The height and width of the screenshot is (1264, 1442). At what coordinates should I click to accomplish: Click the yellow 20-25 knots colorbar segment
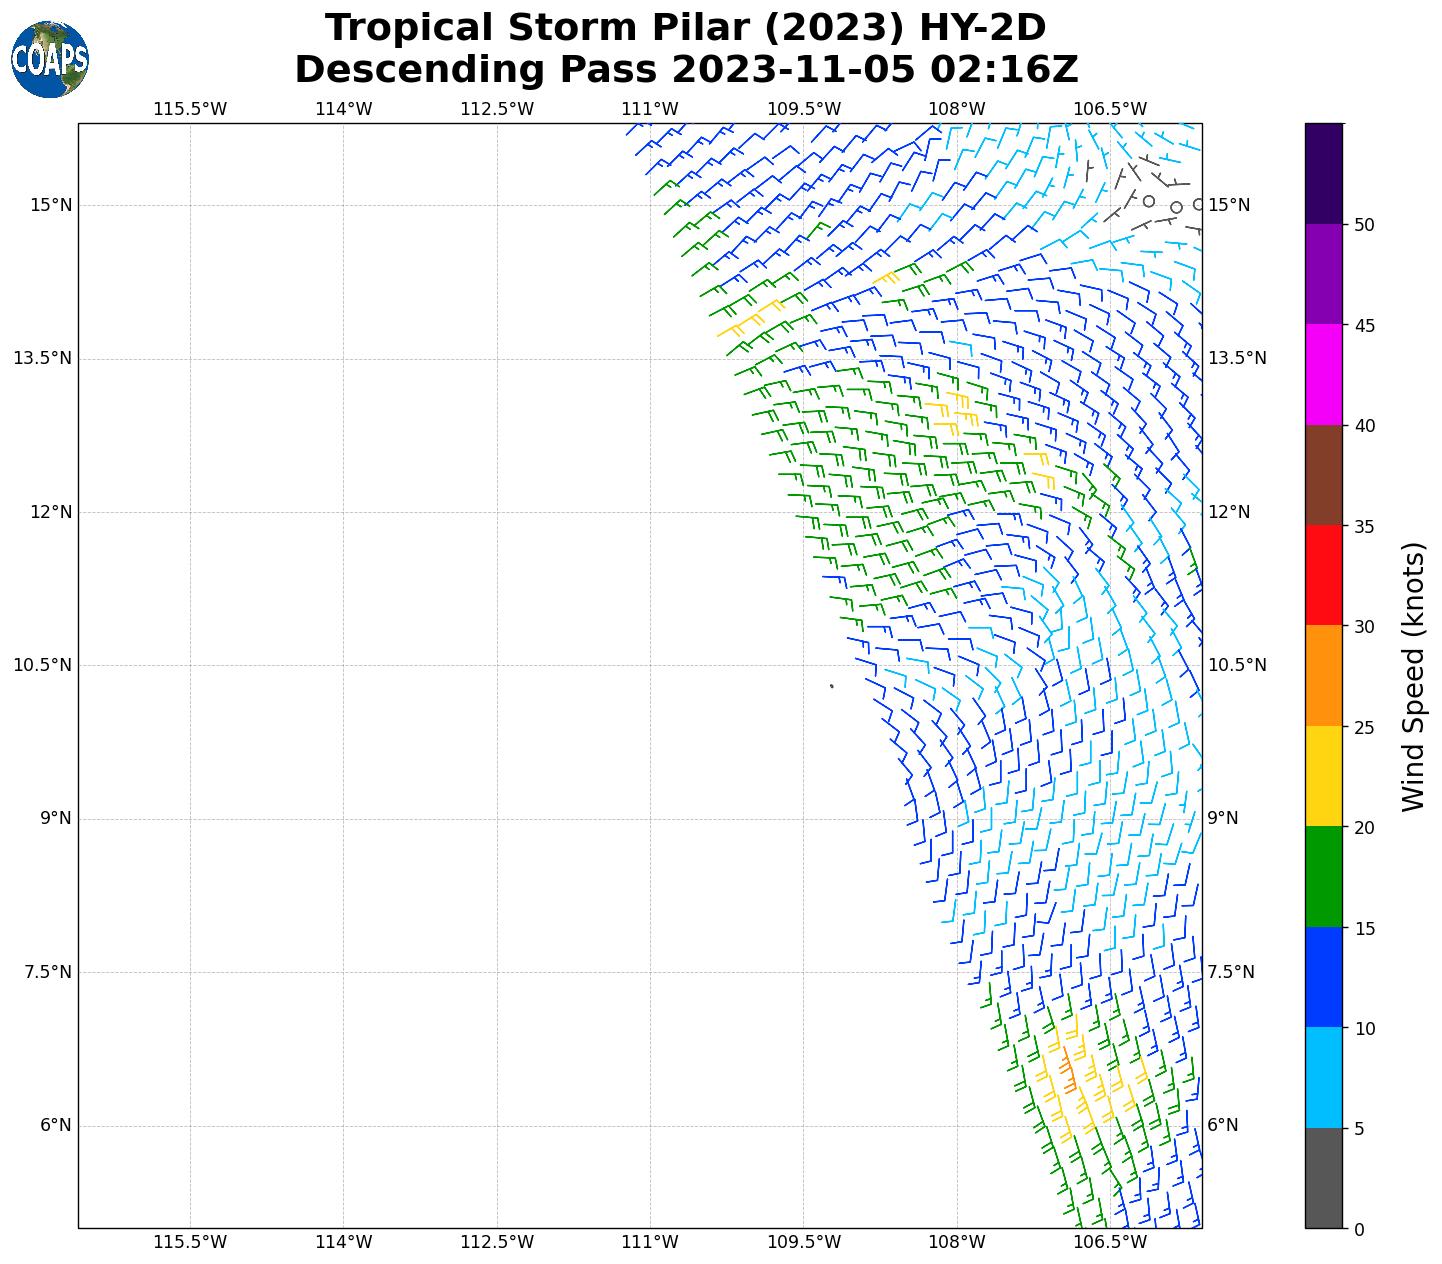(x=1324, y=776)
